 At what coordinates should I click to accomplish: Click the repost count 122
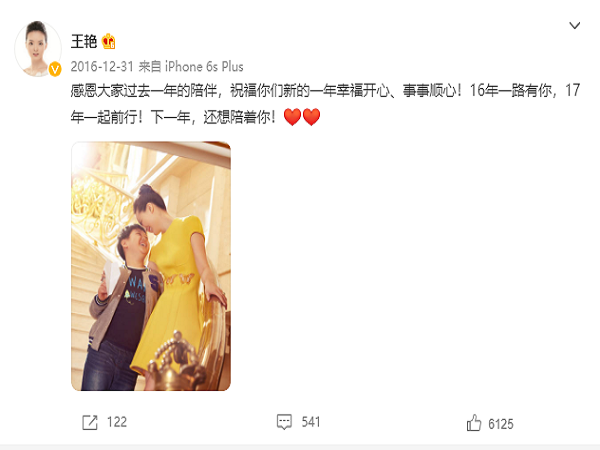(117, 422)
